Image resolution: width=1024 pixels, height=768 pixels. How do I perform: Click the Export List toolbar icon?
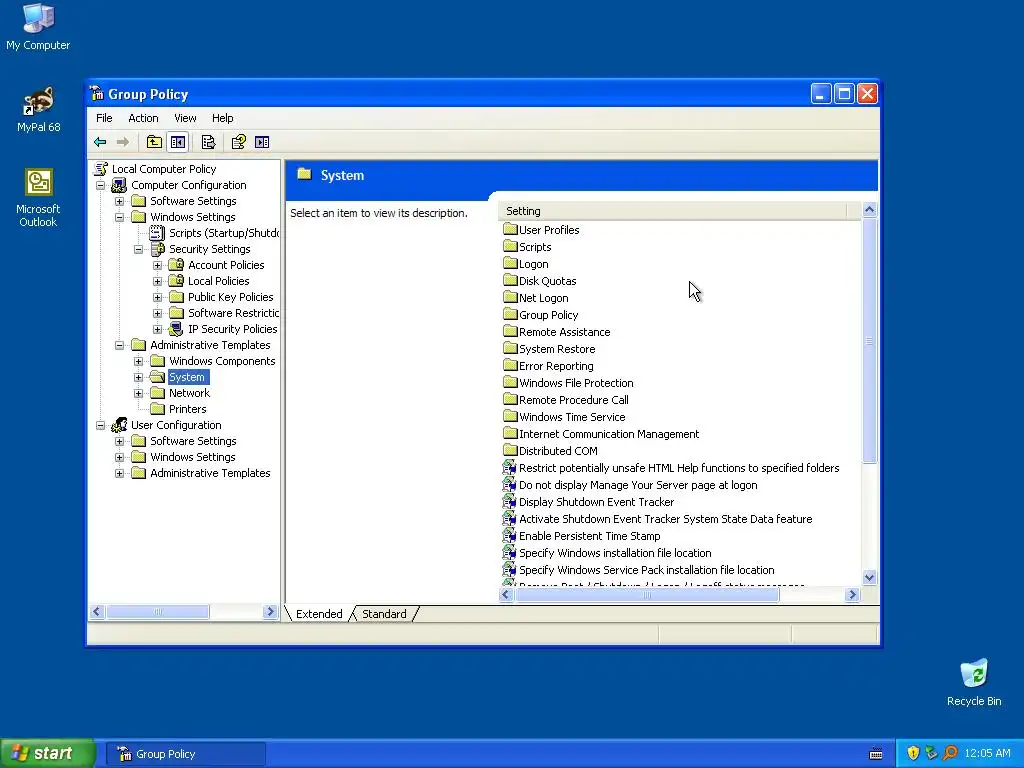click(208, 142)
